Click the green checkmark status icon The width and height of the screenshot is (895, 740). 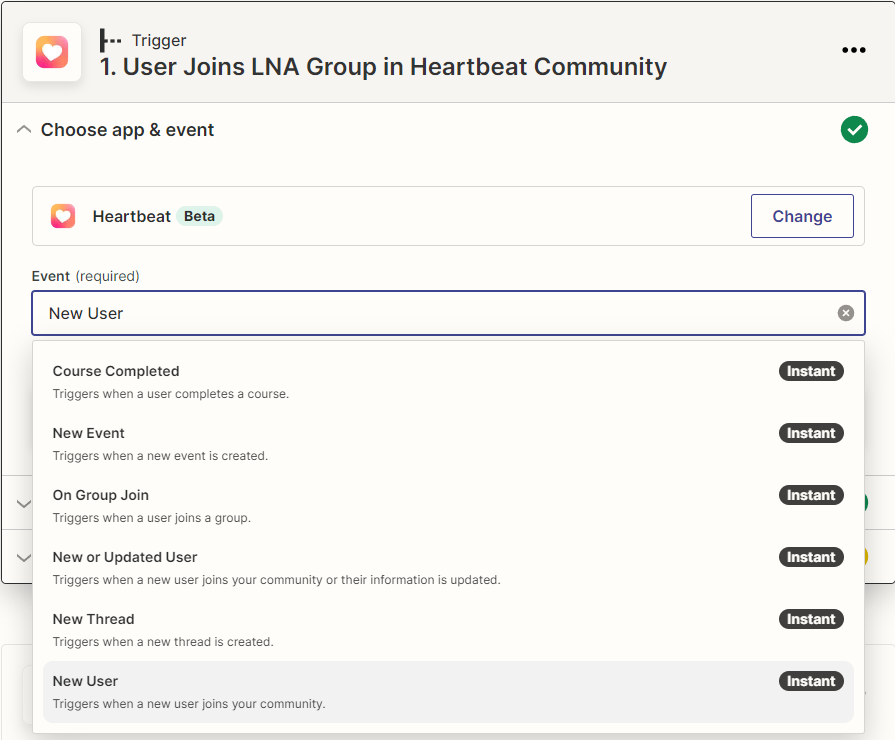[853, 130]
